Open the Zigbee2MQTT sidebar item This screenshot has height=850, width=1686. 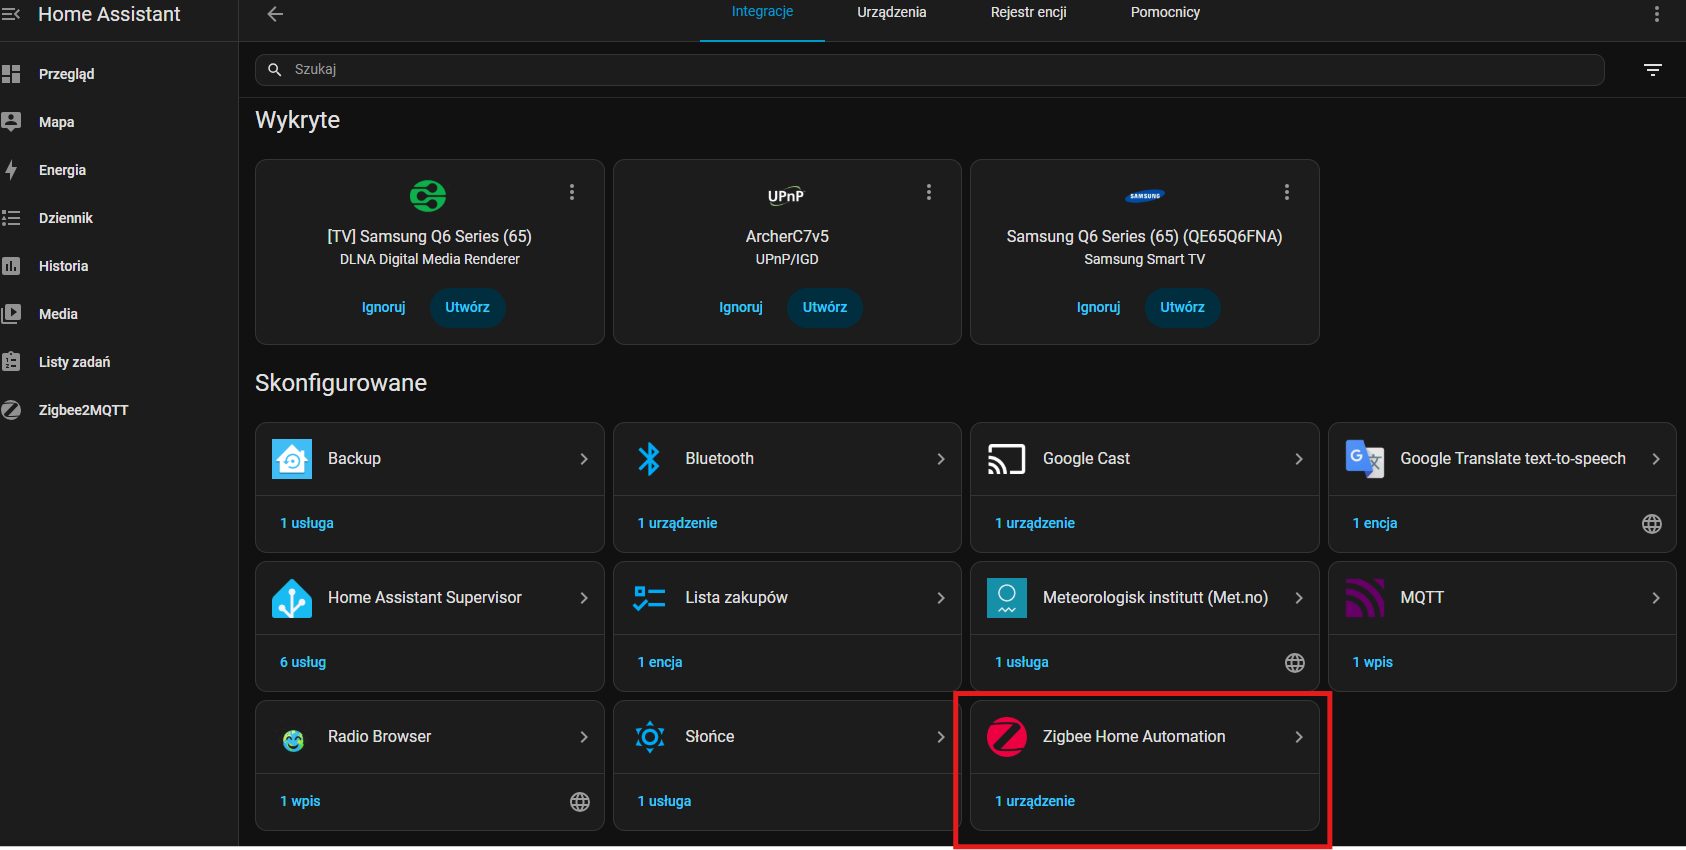(83, 410)
